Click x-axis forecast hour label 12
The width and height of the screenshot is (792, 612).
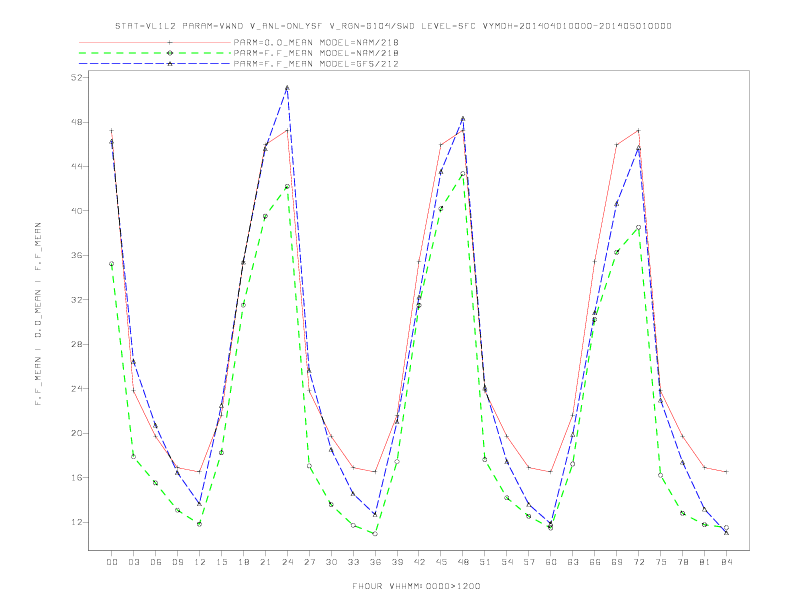[200, 562]
